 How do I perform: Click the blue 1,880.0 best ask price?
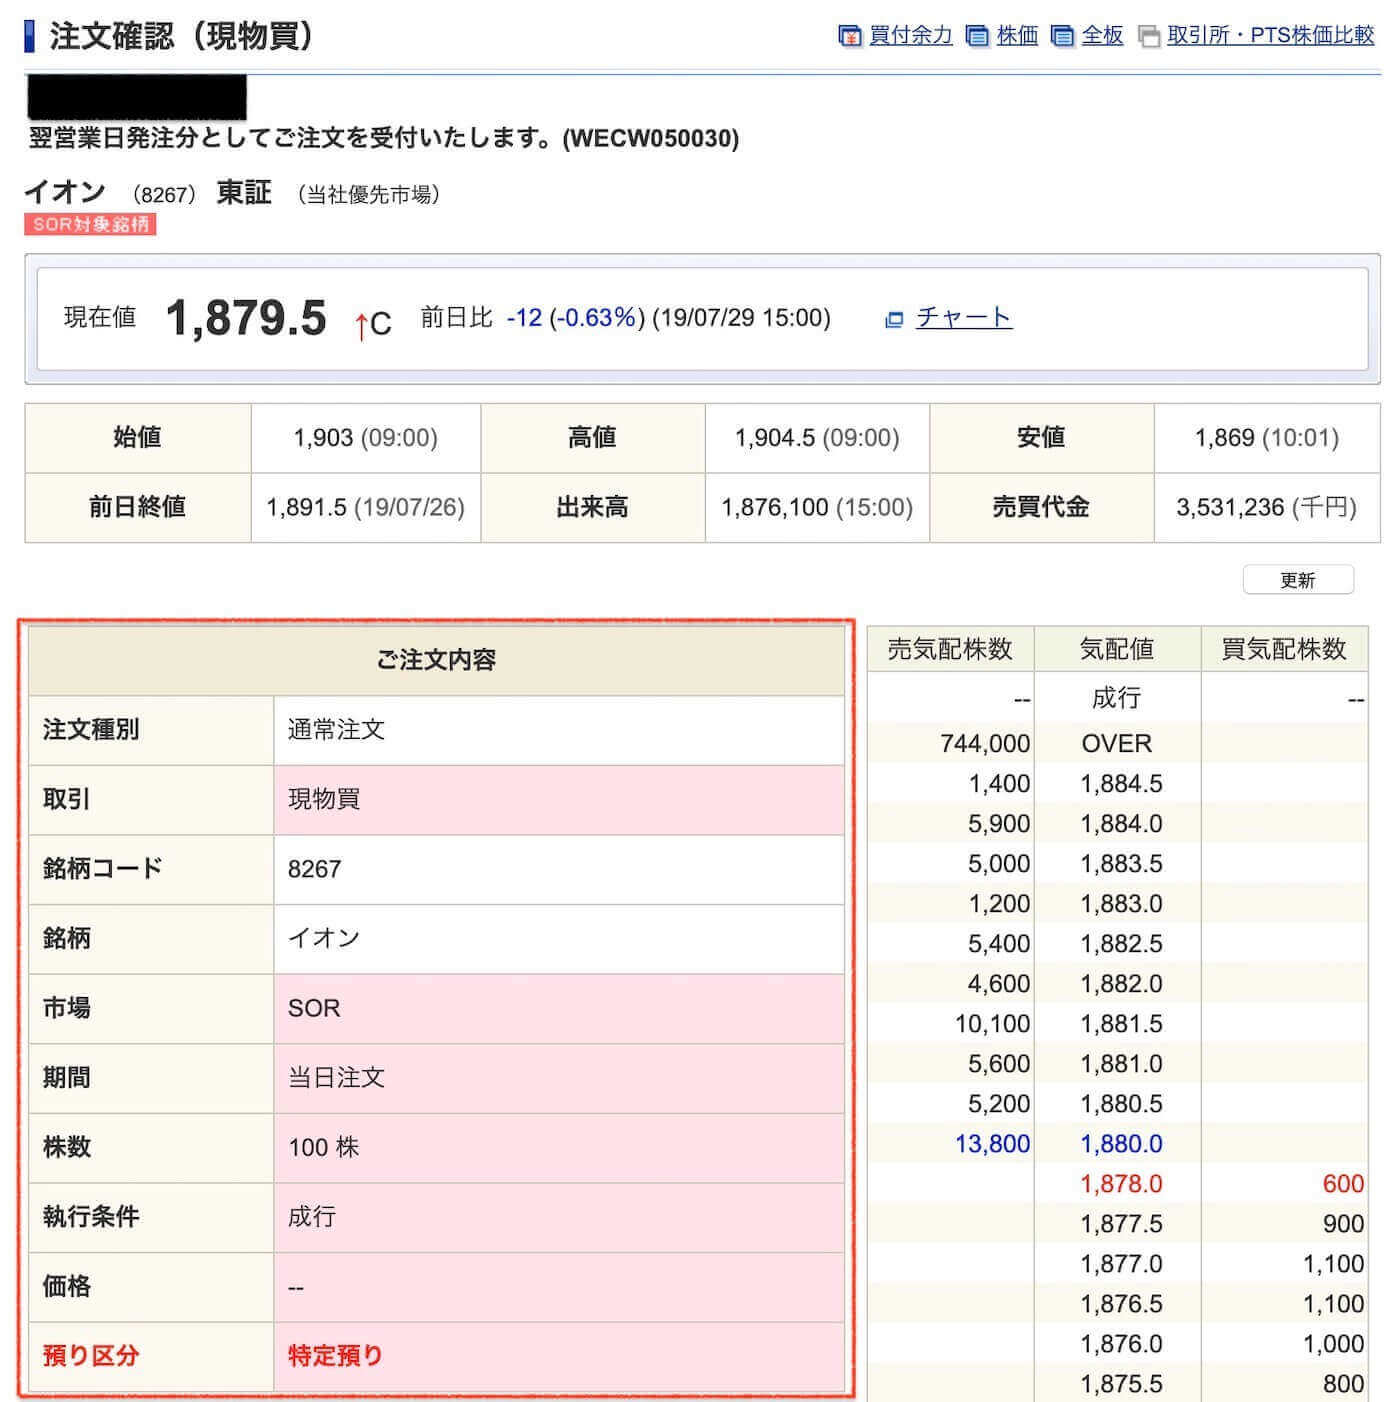click(x=1121, y=1144)
